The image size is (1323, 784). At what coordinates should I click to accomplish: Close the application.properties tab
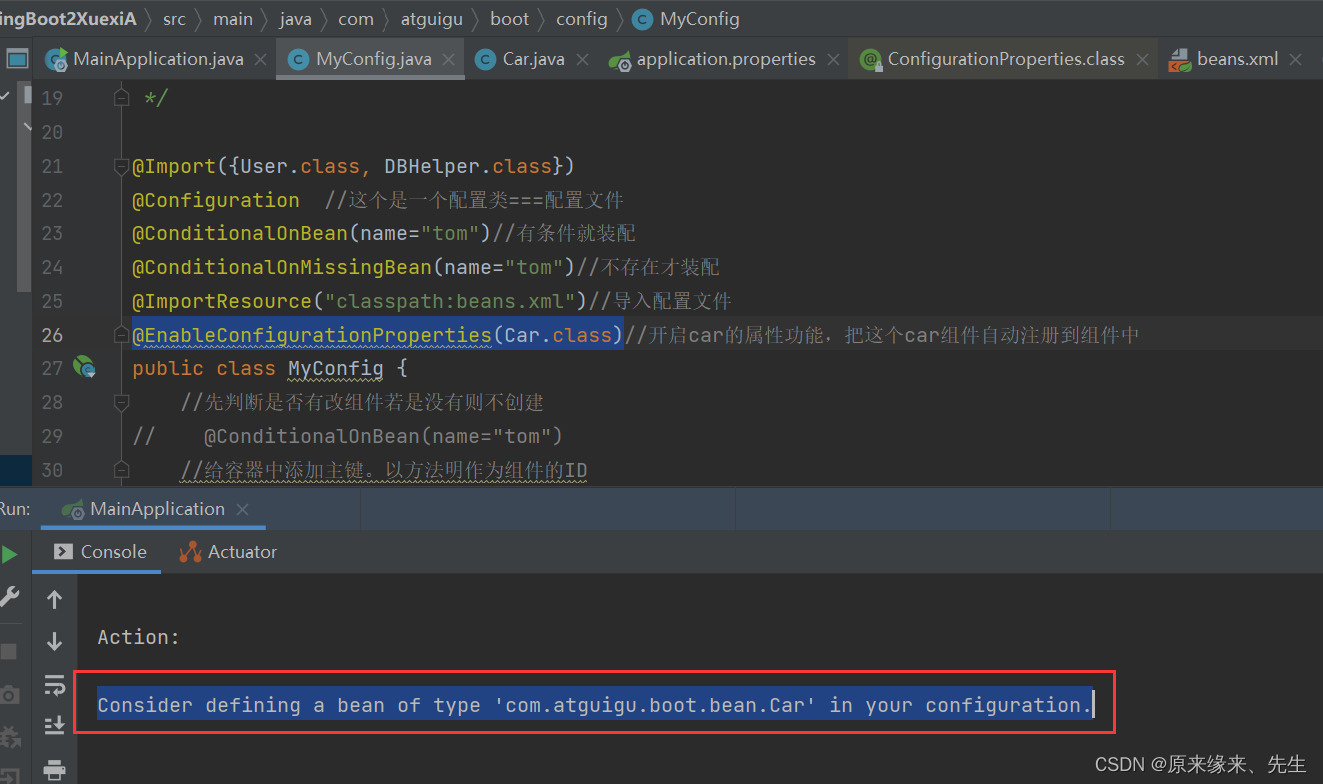[x=833, y=60]
